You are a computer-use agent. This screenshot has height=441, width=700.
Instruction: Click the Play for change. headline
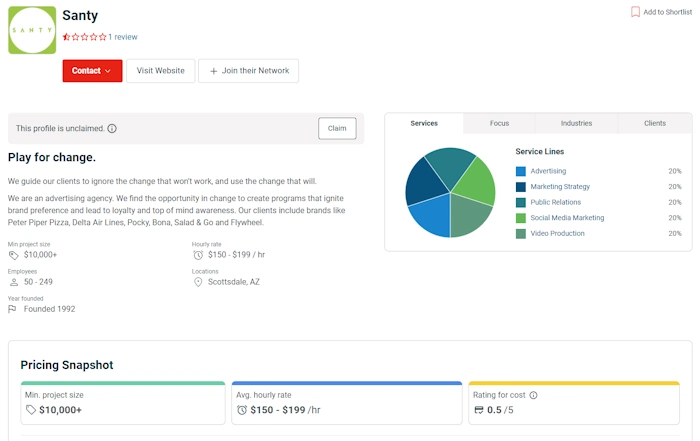click(x=52, y=158)
